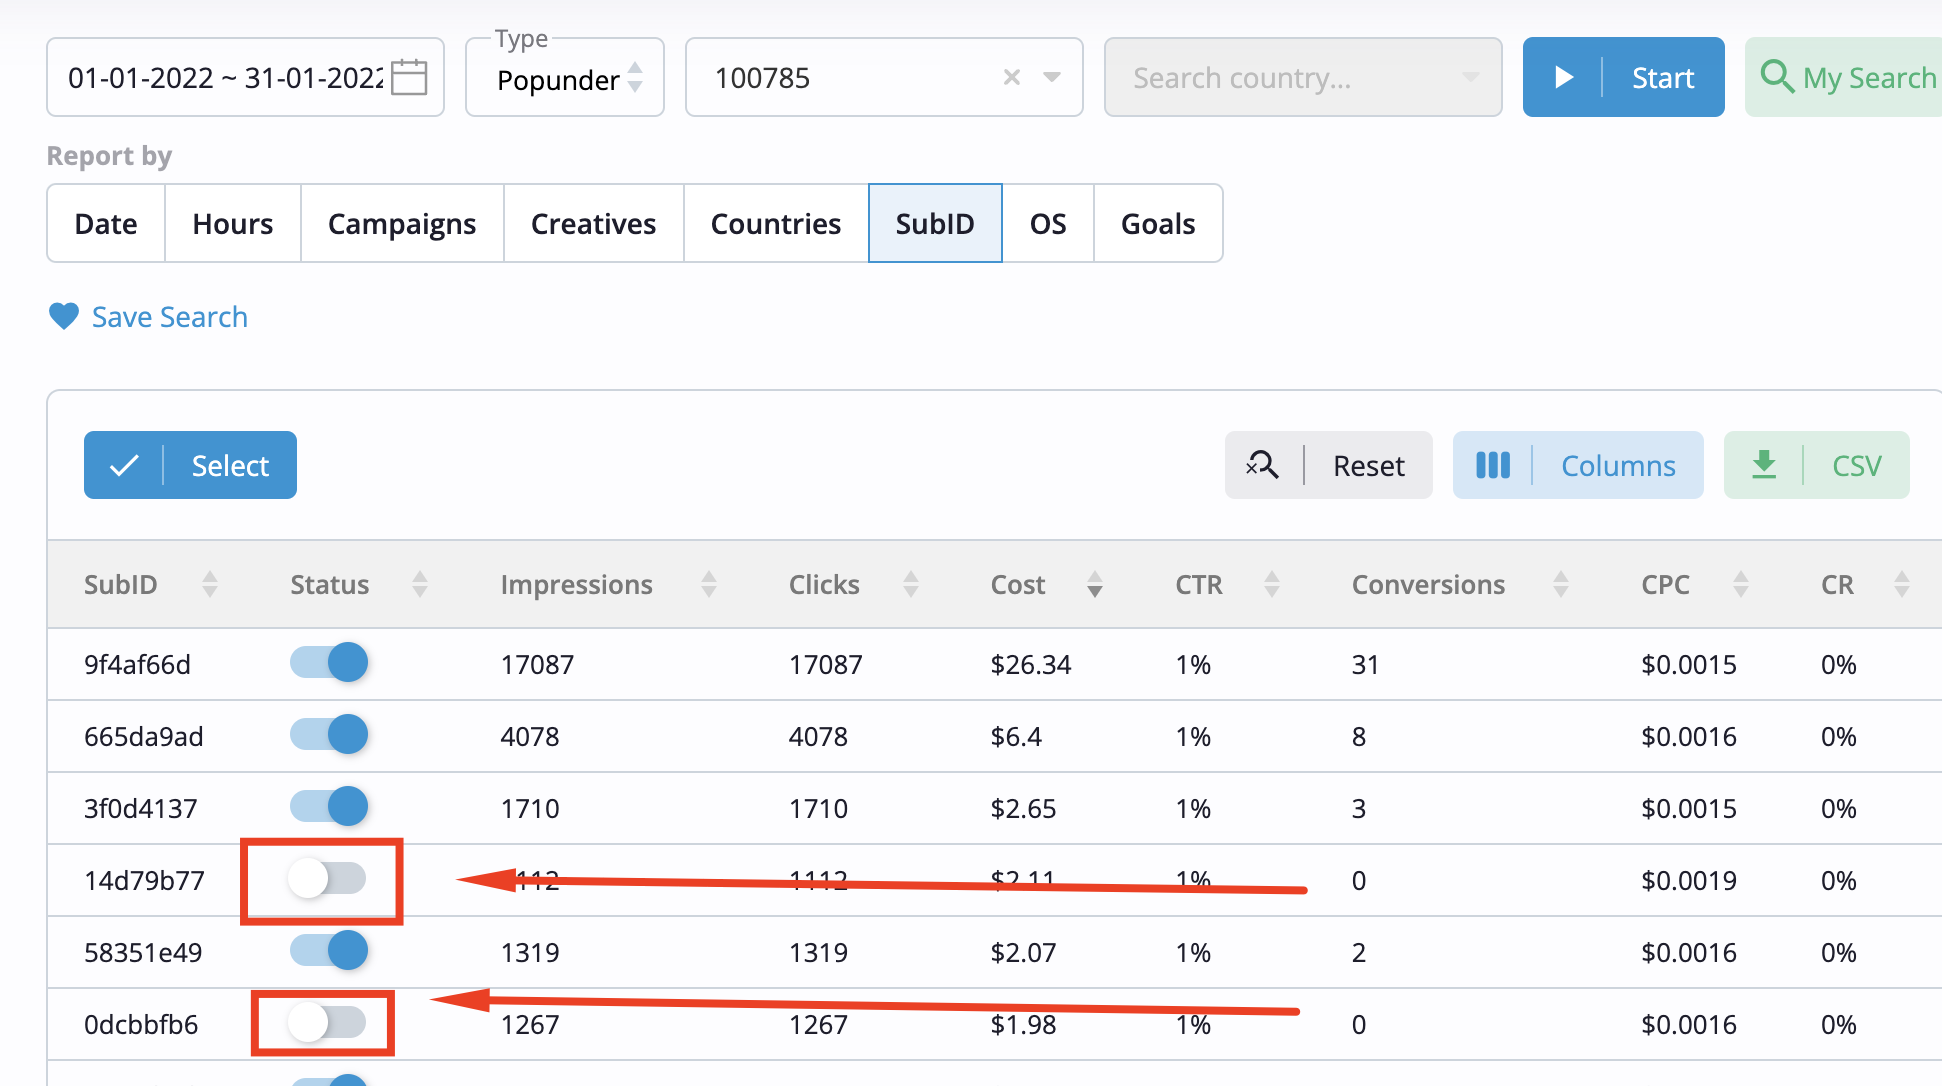The image size is (1942, 1086).
Task: Click the $2.07 cost value
Action: pos(1023,952)
